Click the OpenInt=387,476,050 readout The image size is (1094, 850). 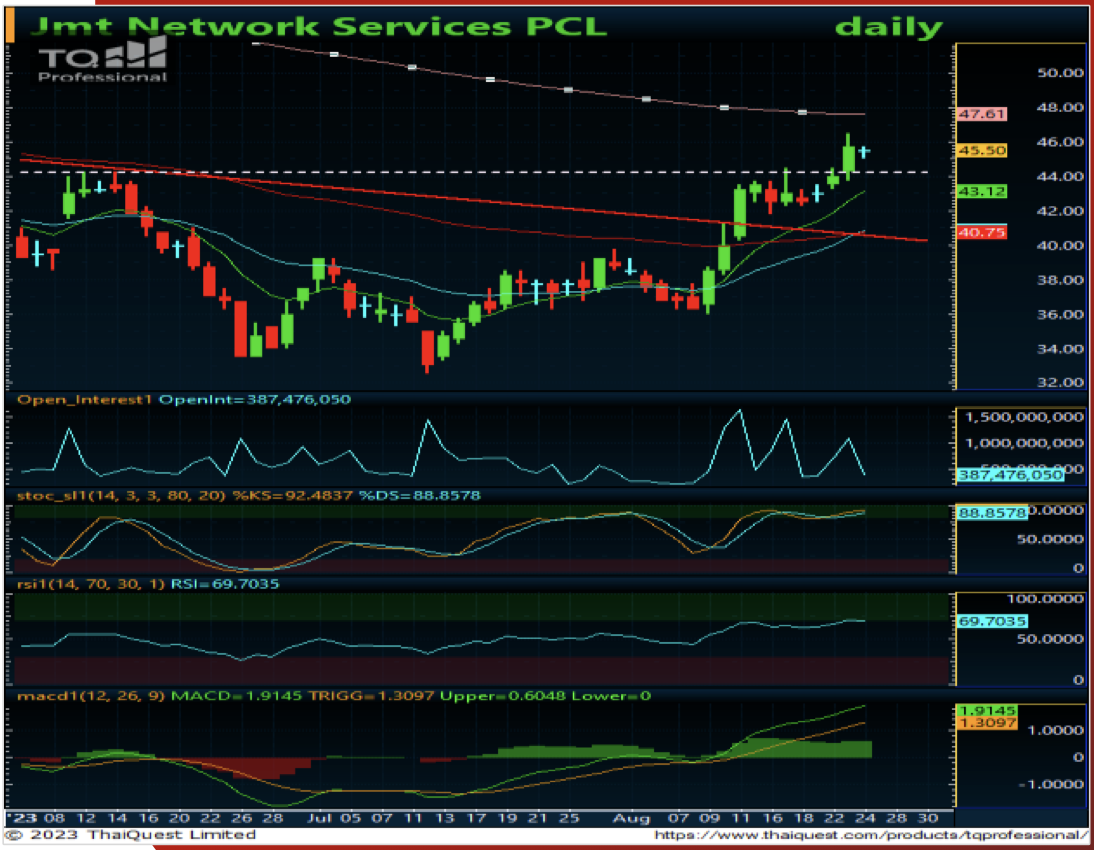(255, 400)
